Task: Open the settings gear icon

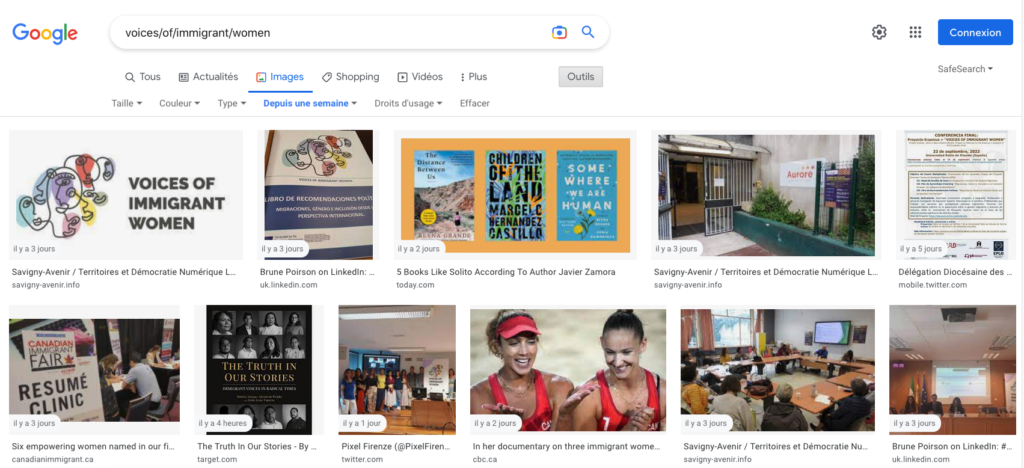Action: 879,32
